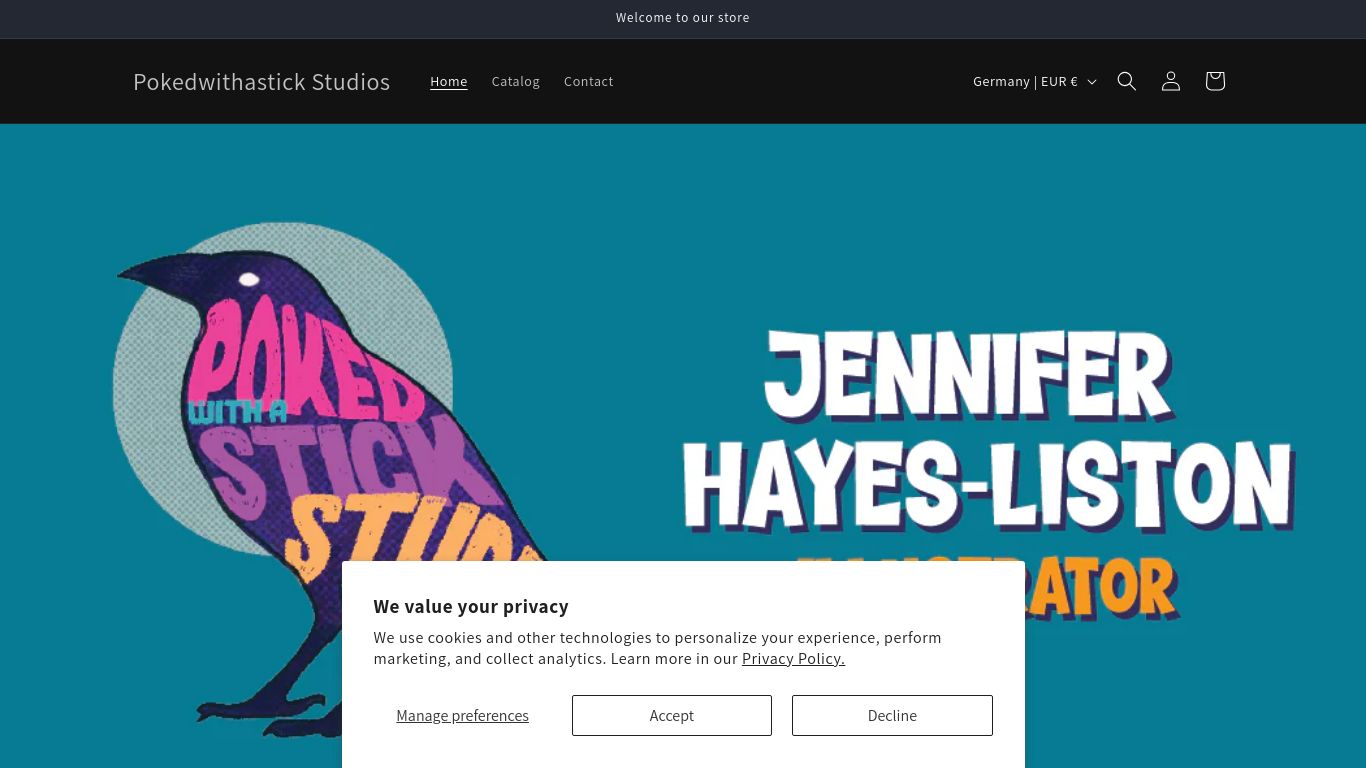The width and height of the screenshot is (1366, 768).
Task: Click the crow logo artwork
Action: [x=330, y=480]
